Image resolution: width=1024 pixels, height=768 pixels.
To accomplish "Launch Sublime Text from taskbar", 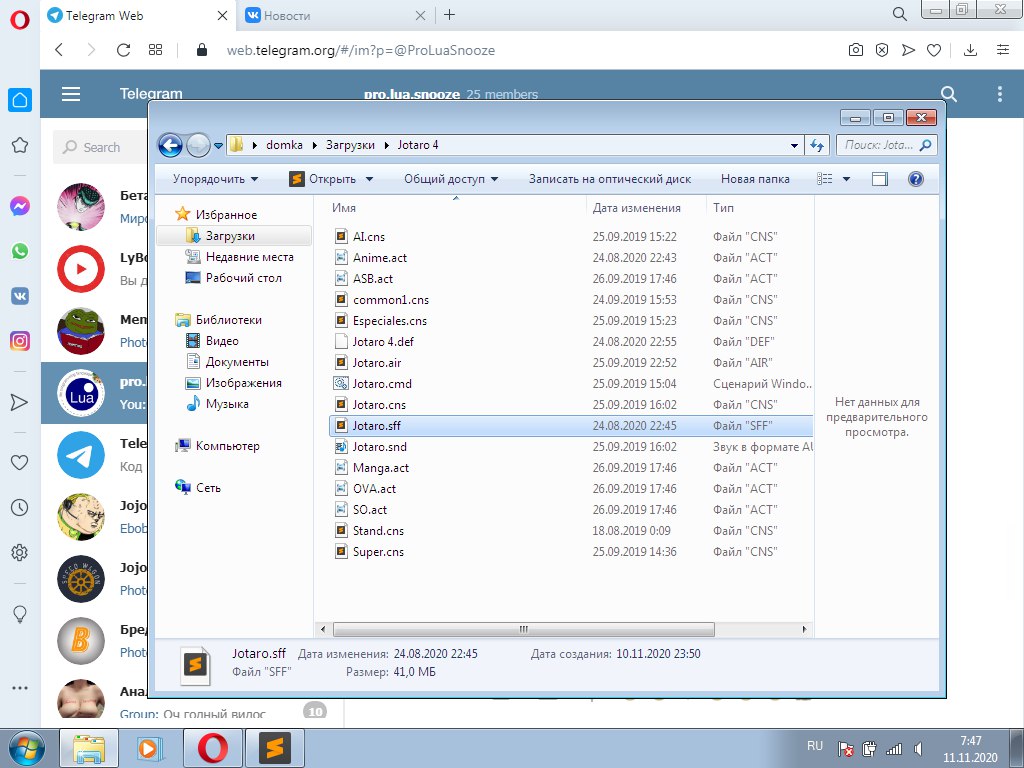I will (274, 748).
